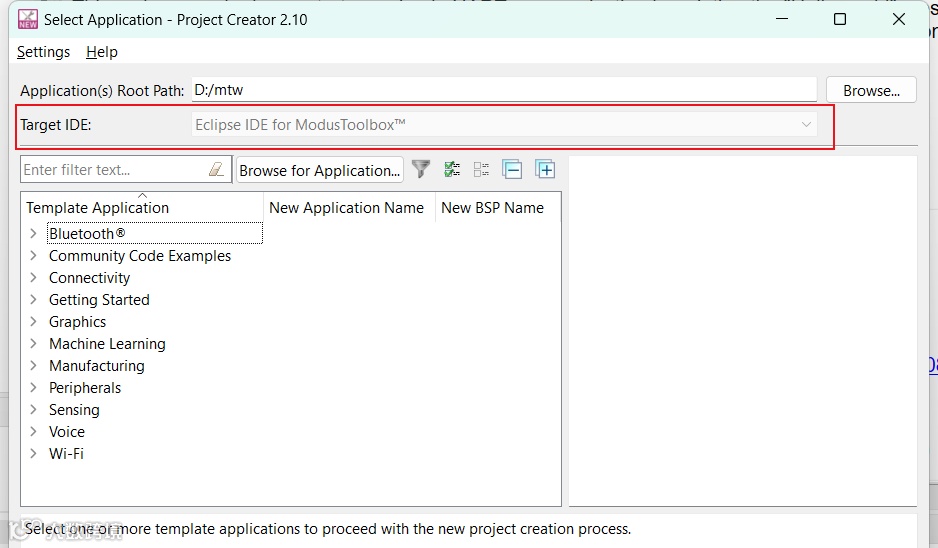Click the filter funnel icon
The height and width of the screenshot is (548, 938).
(421, 169)
